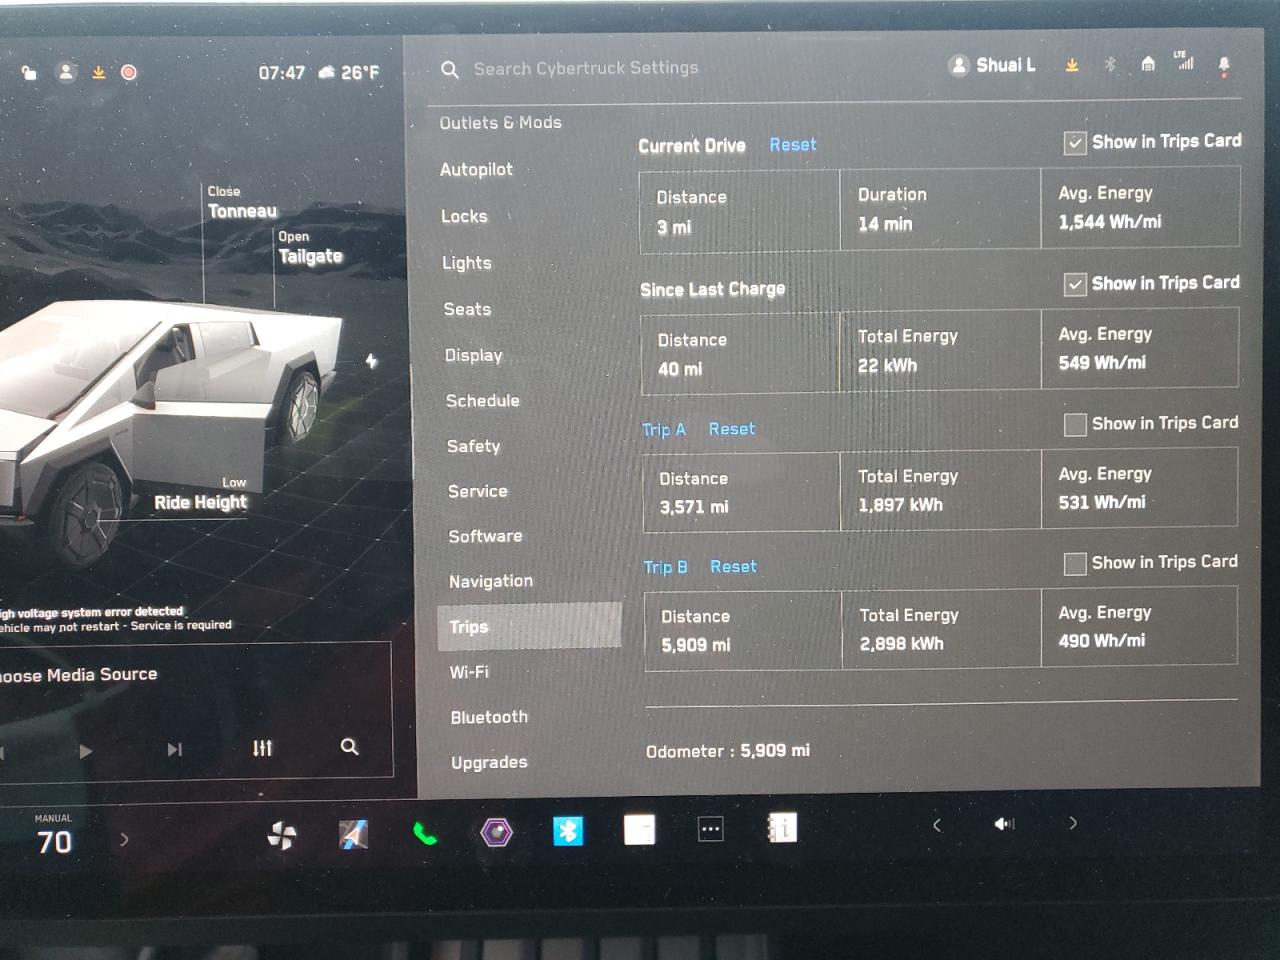This screenshot has width=1280, height=960.
Task: Reset the Trip A counter
Action: tap(732, 429)
